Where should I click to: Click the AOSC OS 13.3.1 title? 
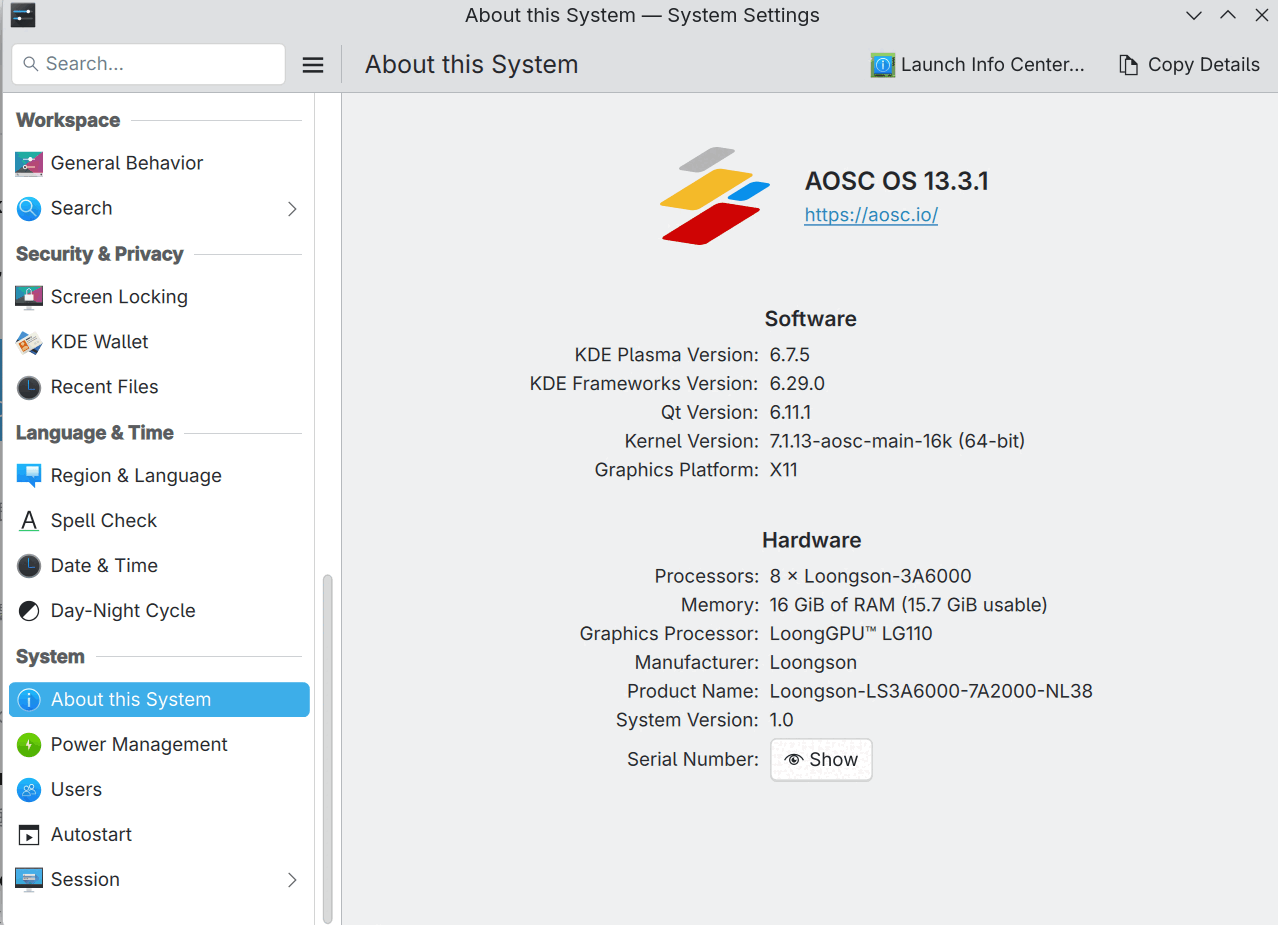click(897, 181)
